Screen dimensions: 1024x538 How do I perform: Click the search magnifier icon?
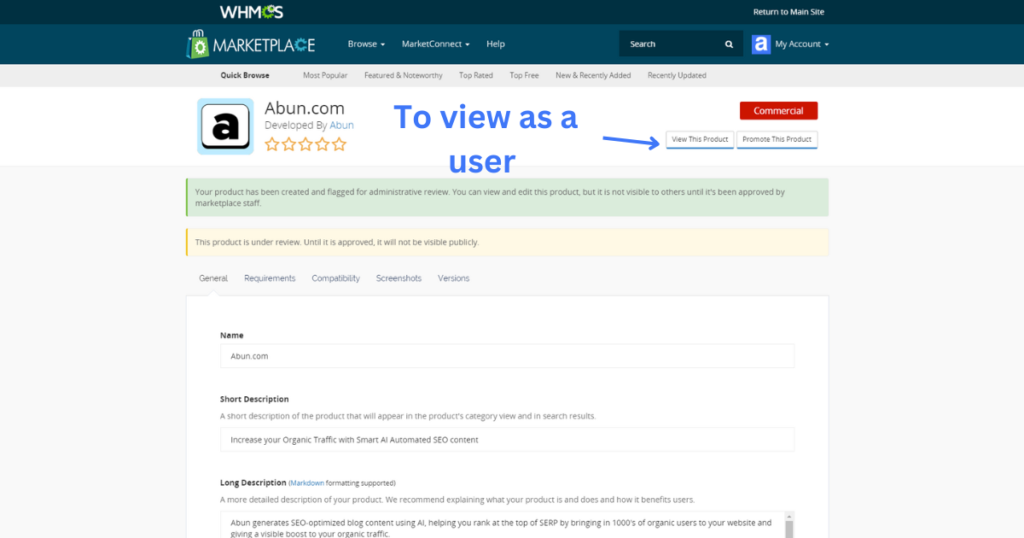pos(729,44)
